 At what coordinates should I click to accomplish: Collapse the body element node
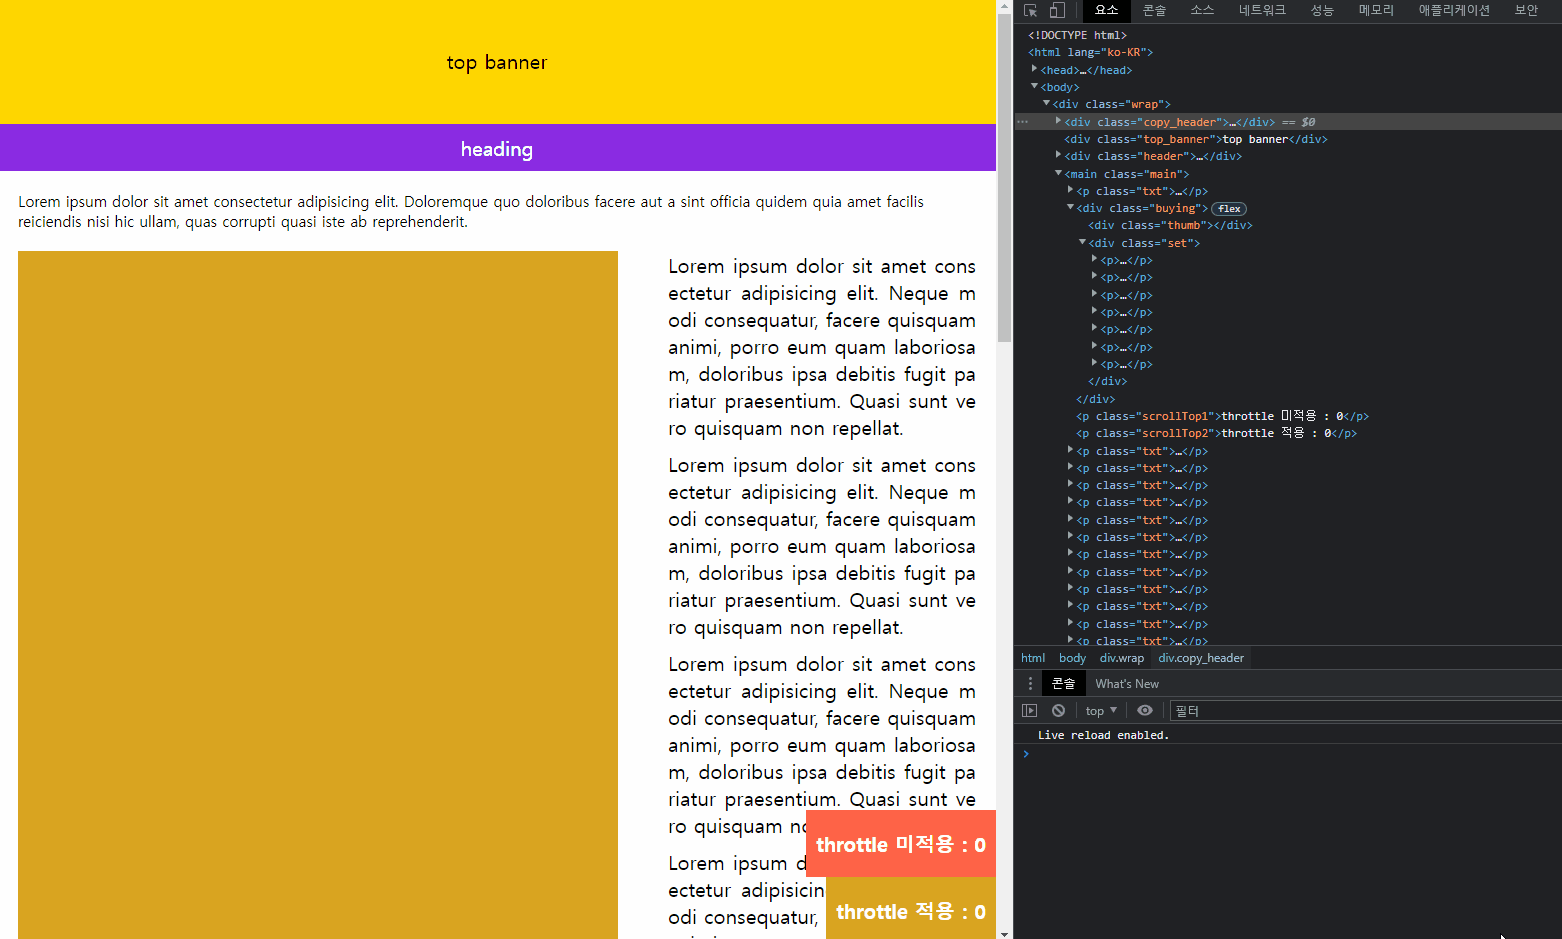coord(1034,86)
